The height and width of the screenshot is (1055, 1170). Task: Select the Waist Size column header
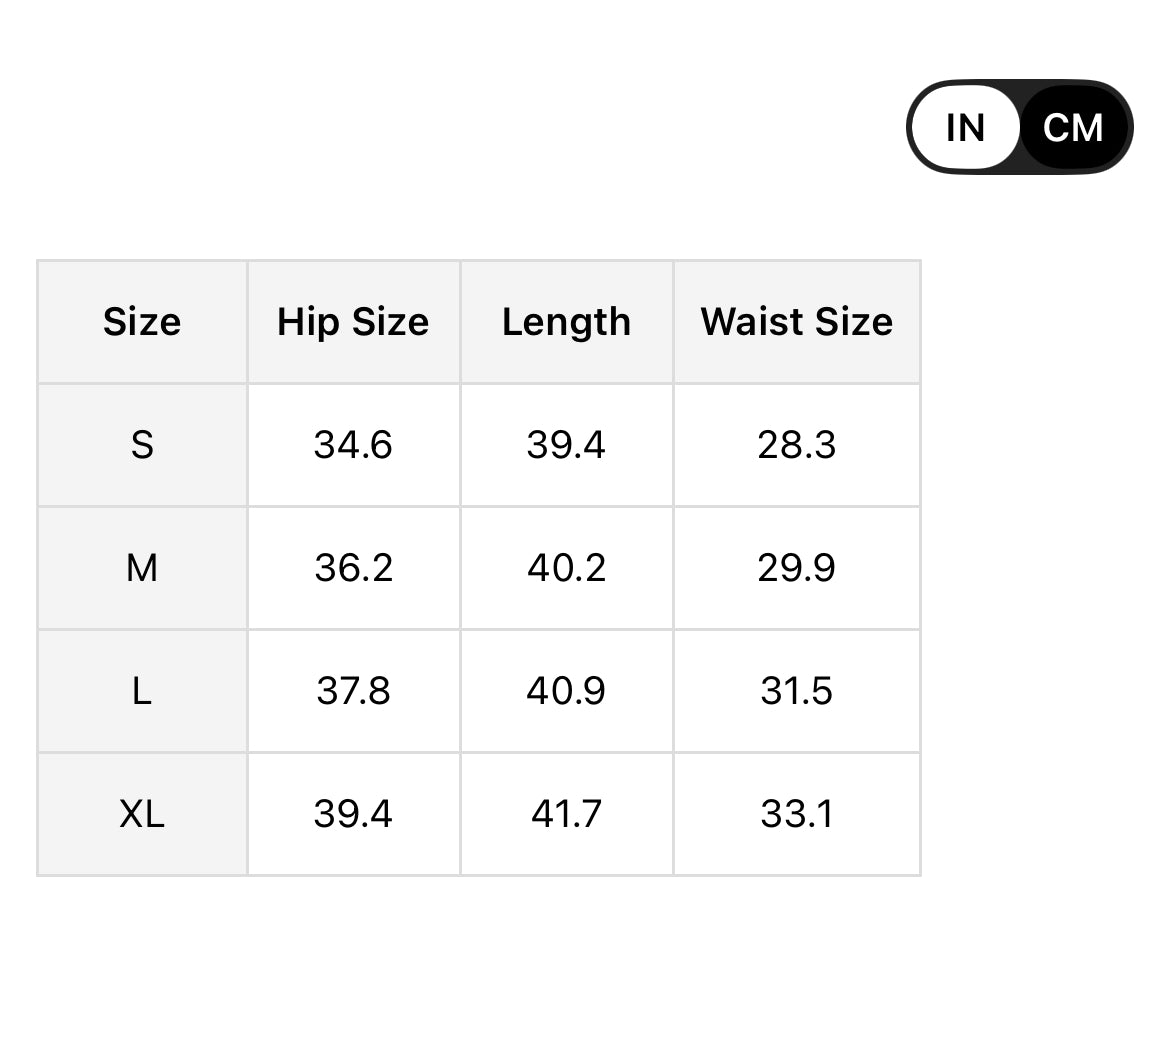tap(796, 322)
